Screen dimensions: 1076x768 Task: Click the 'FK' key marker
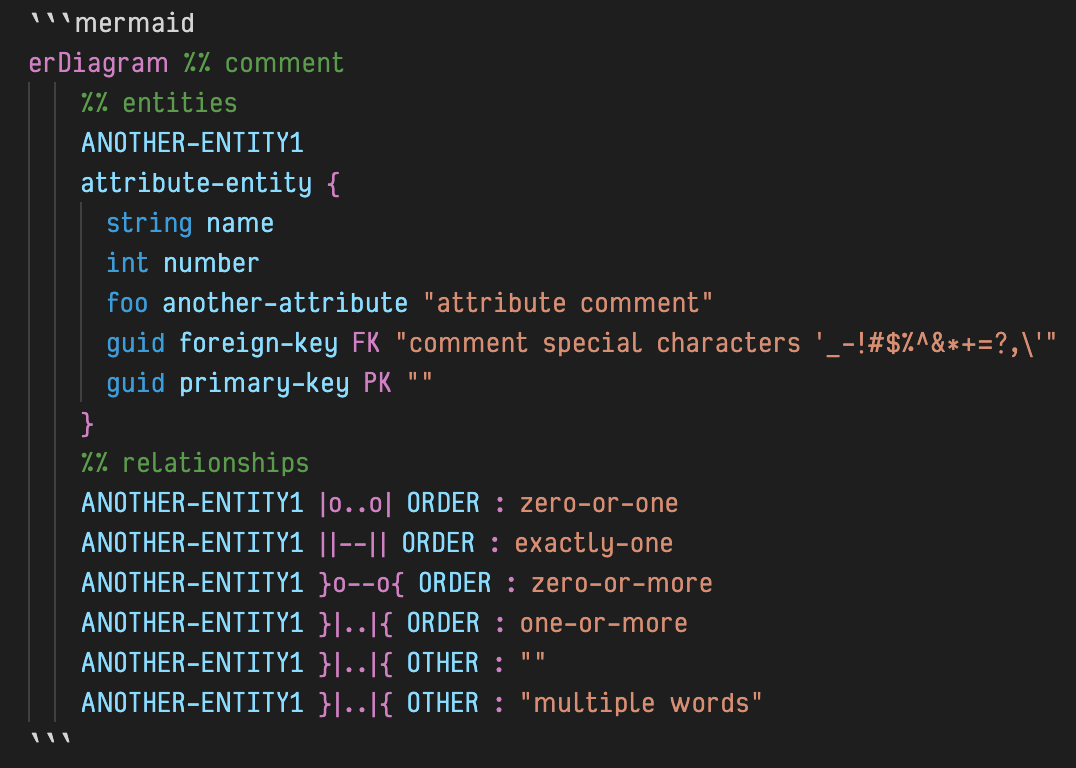[x=366, y=343]
